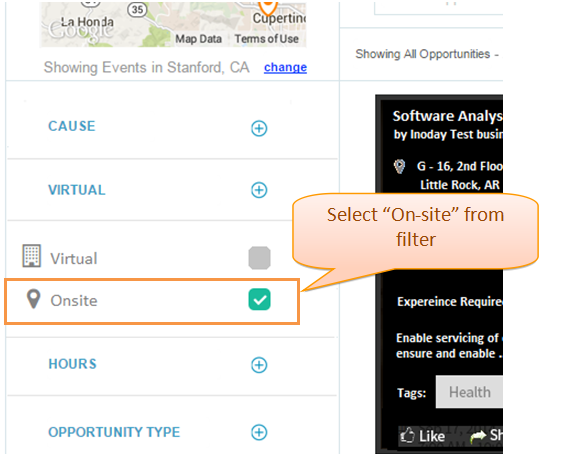Viewport: 568px width, 454px height.
Task: Open the Terms of Use link
Action: point(267,38)
